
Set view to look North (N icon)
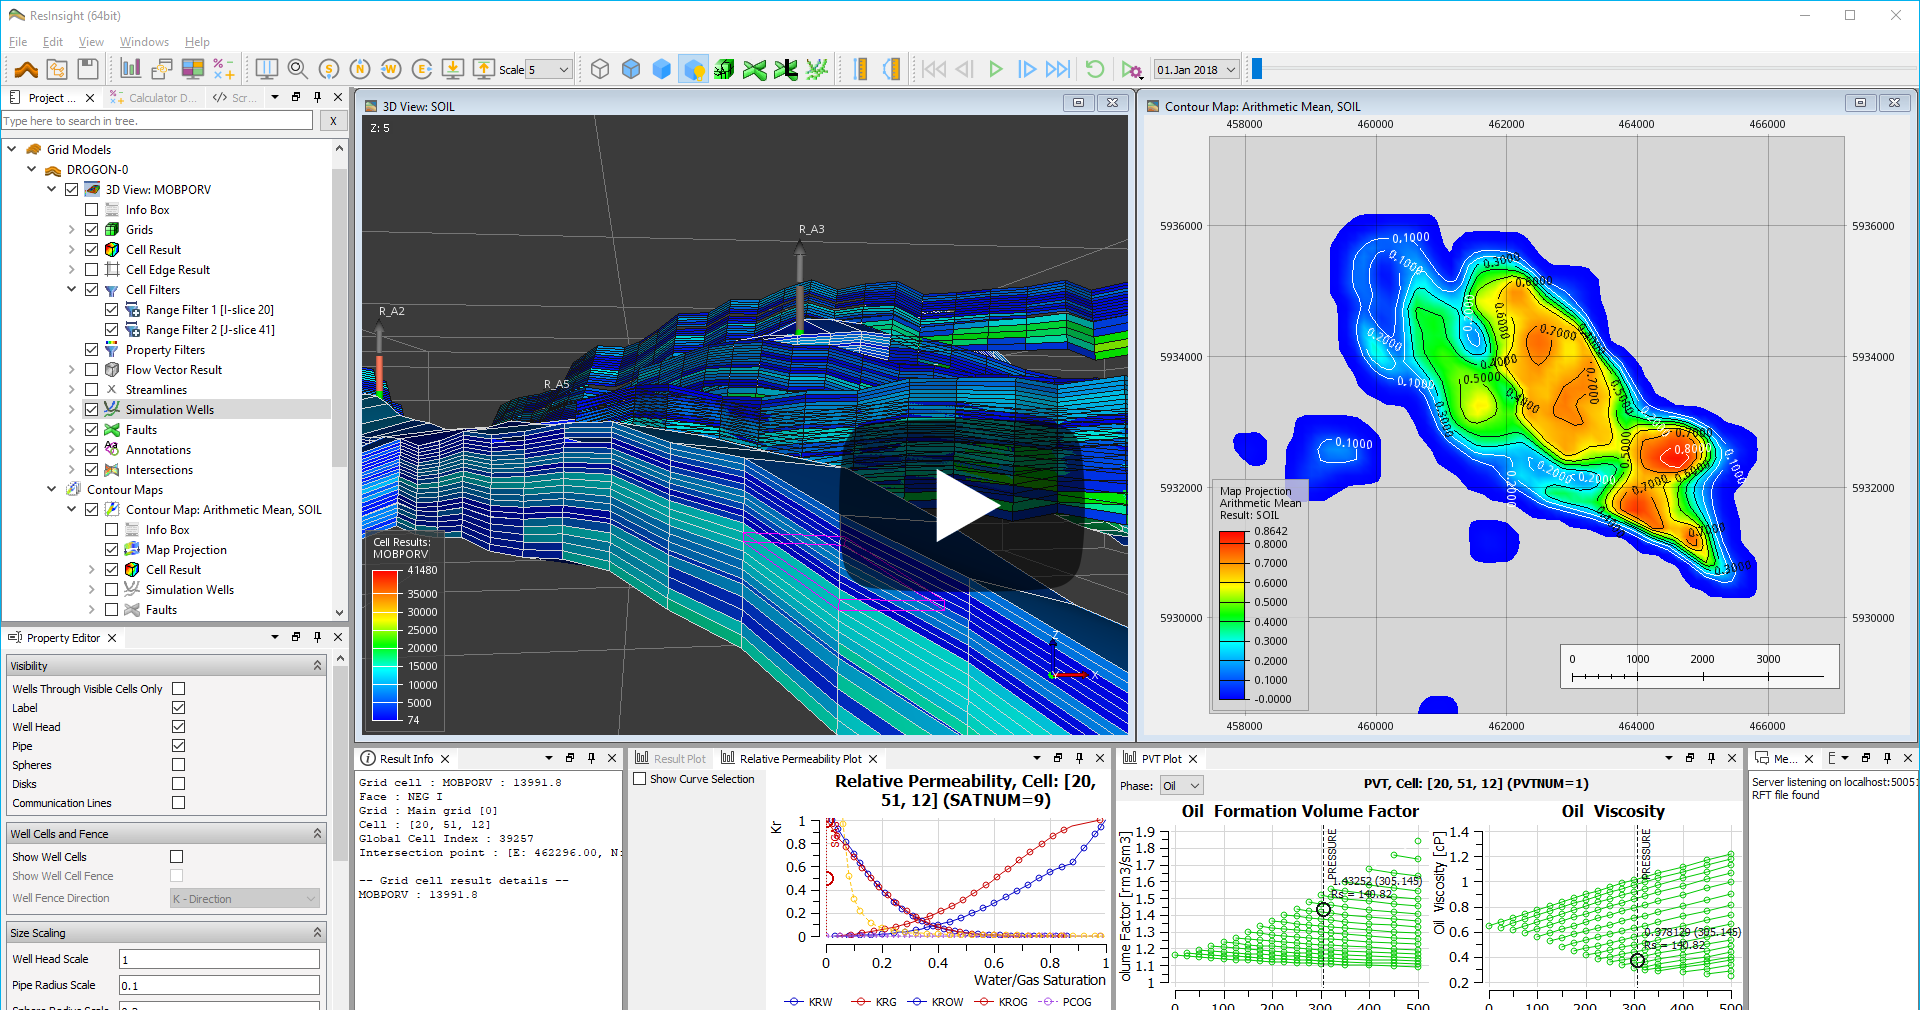[x=360, y=69]
